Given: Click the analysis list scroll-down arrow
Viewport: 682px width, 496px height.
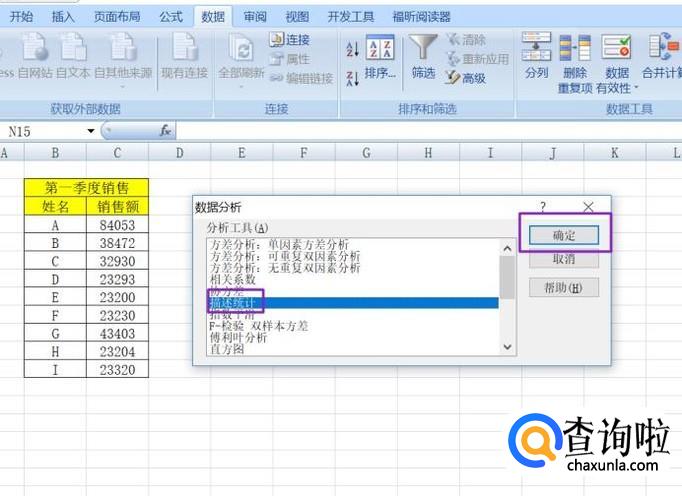Looking at the screenshot, I should click(507, 346).
